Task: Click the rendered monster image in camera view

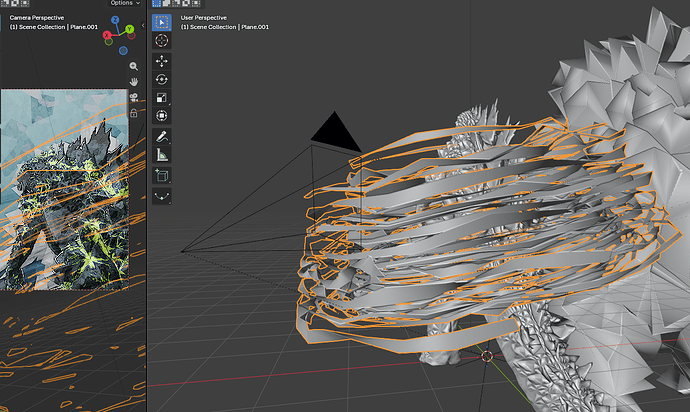Action: click(64, 190)
